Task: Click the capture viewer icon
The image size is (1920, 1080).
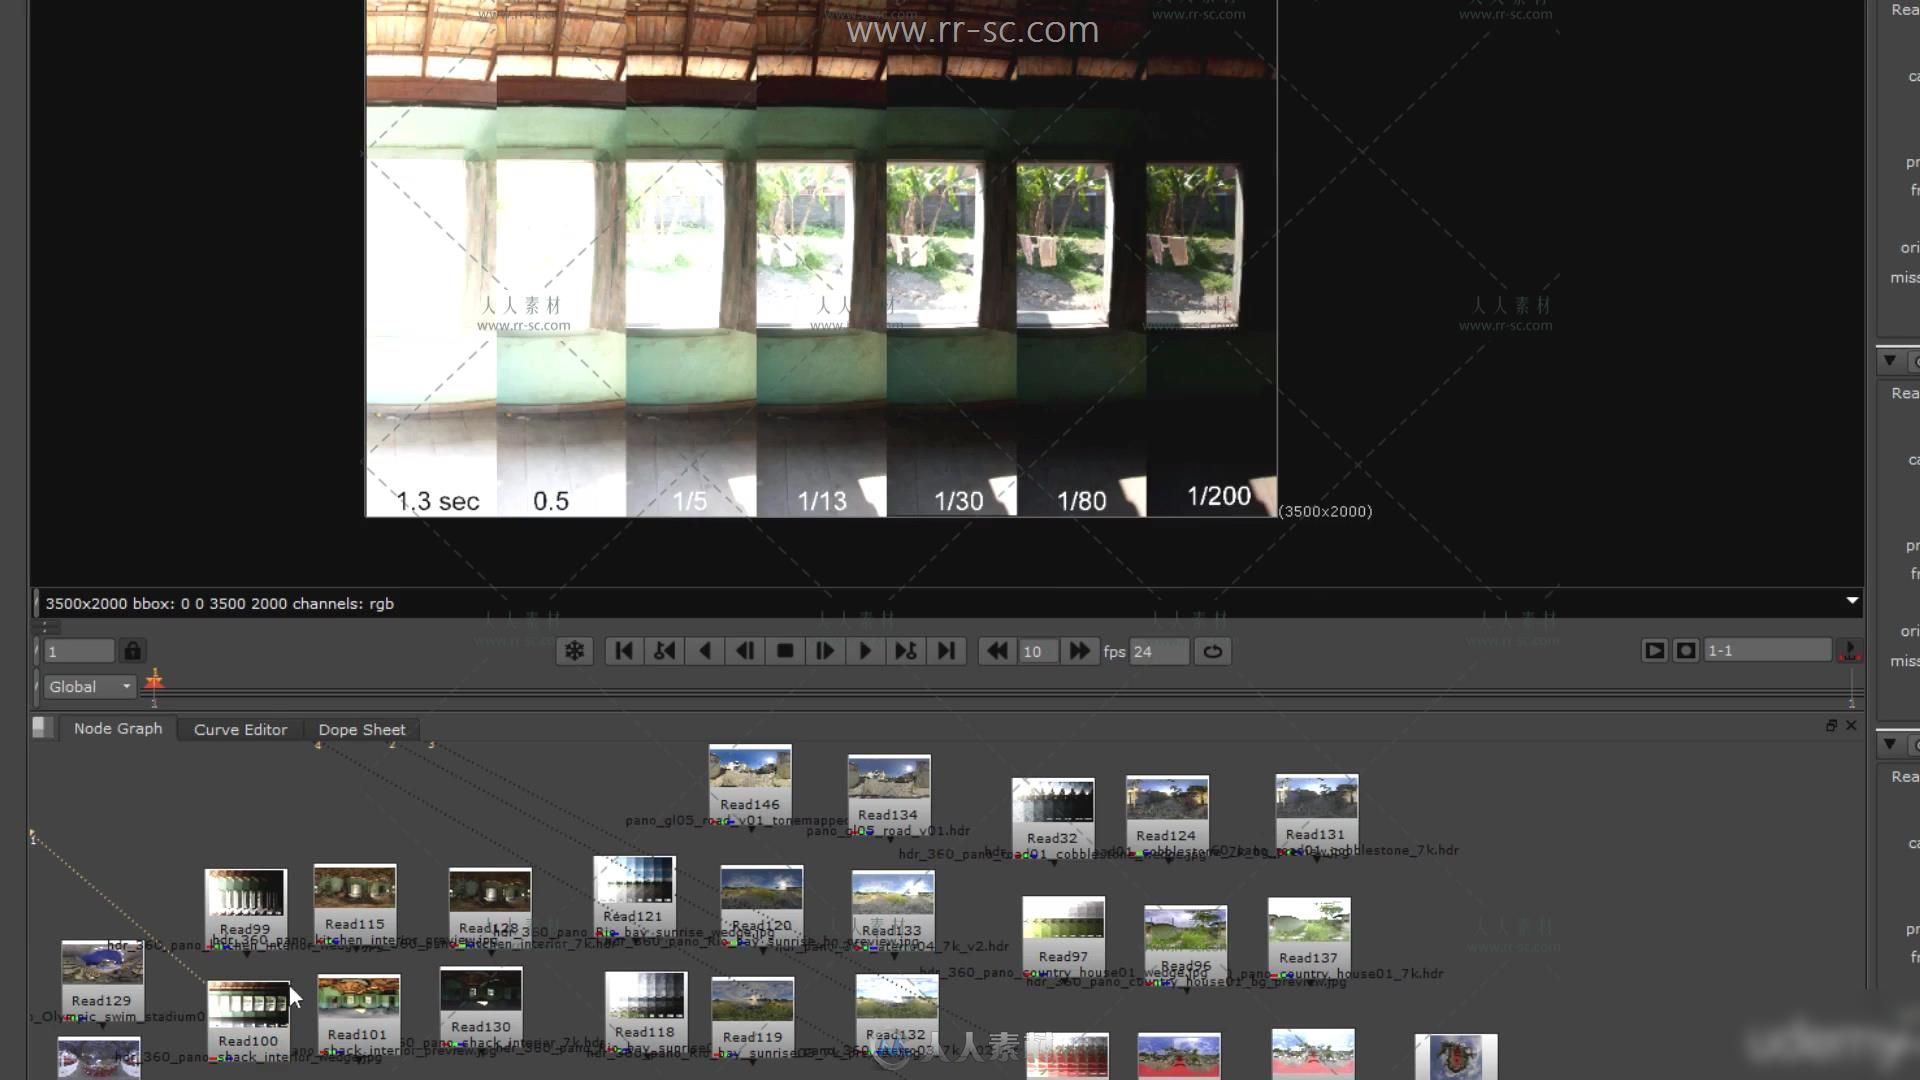Action: (x=1686, y=650)
